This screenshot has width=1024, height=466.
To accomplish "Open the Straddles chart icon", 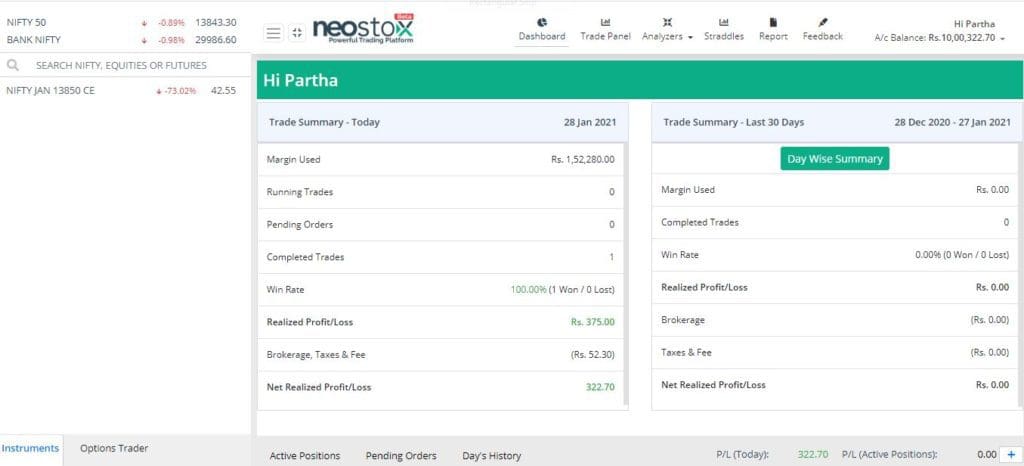I will click(x=724, y=23).
